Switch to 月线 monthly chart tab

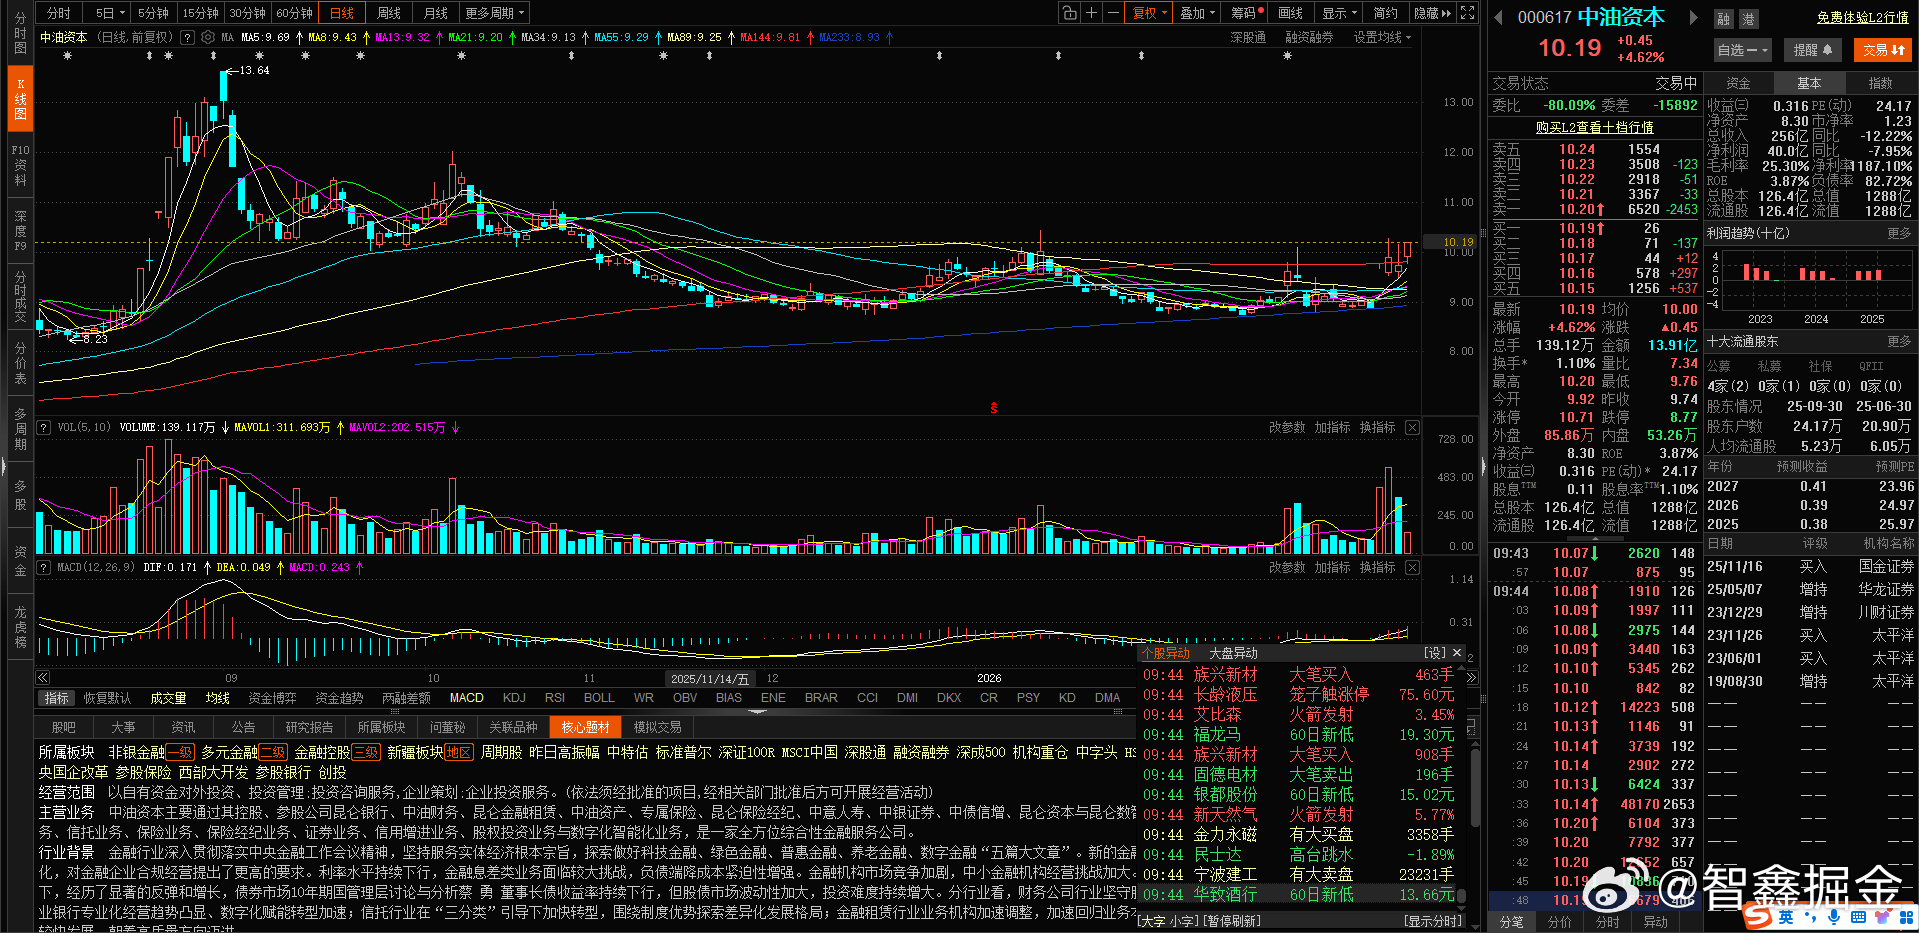[x=435, y=13]
